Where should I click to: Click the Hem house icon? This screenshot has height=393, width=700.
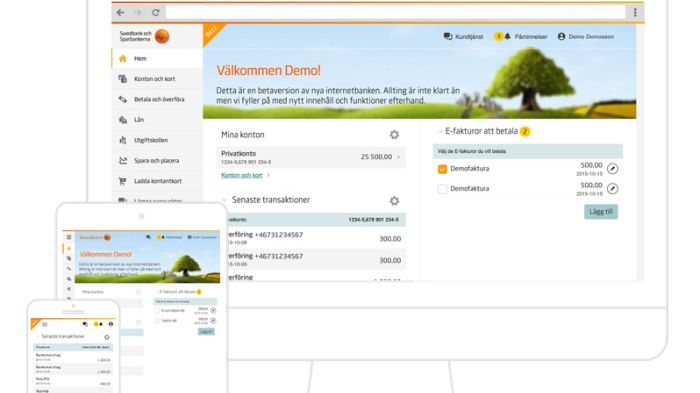123,59
